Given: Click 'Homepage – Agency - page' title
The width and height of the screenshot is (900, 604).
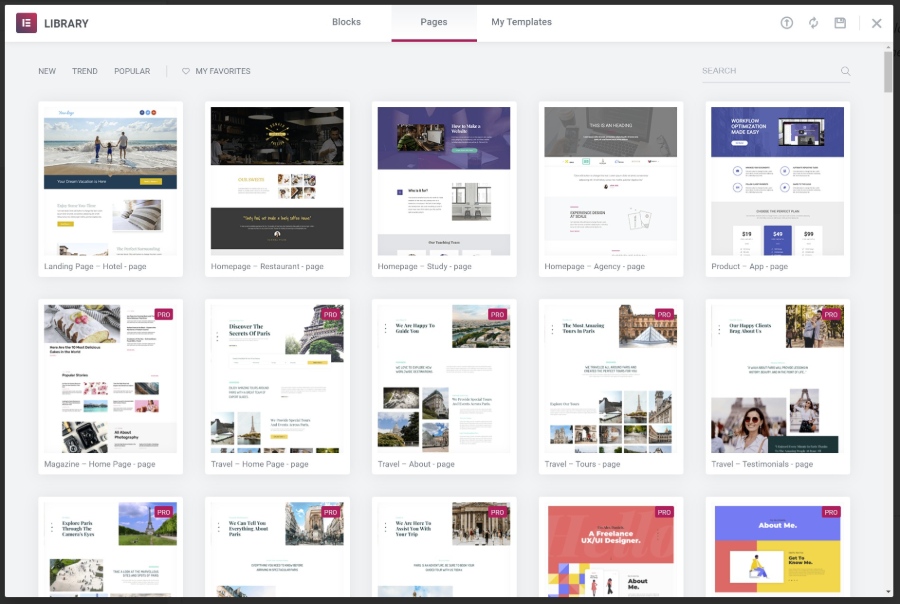Looking at the screenshot, I should (x=595, y=266).
